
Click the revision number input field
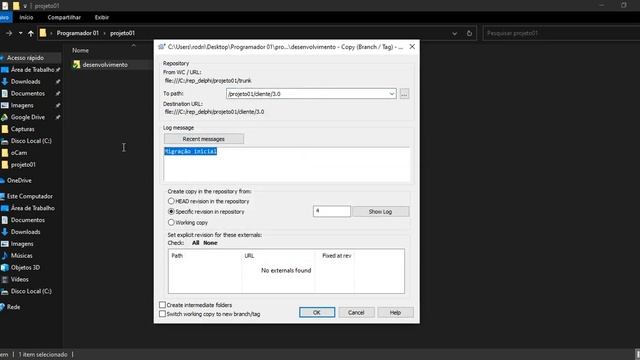click(x=331, y=211)
